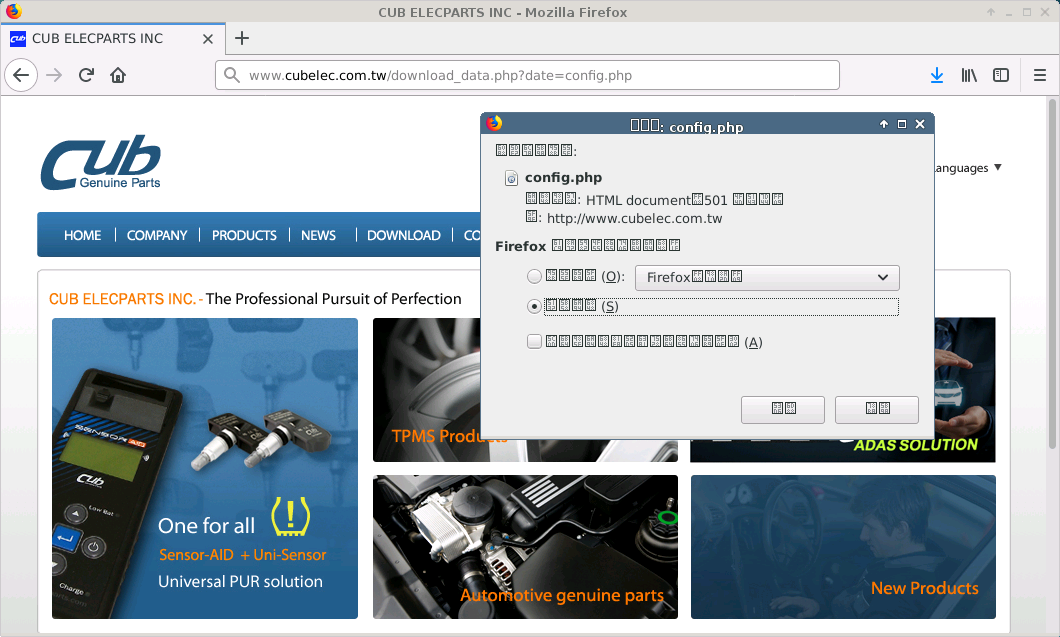The image size is (1060, 637).
Task: Click the 'http://www.cubelec.com.tw' source text
Action: (x=634, y=218)
